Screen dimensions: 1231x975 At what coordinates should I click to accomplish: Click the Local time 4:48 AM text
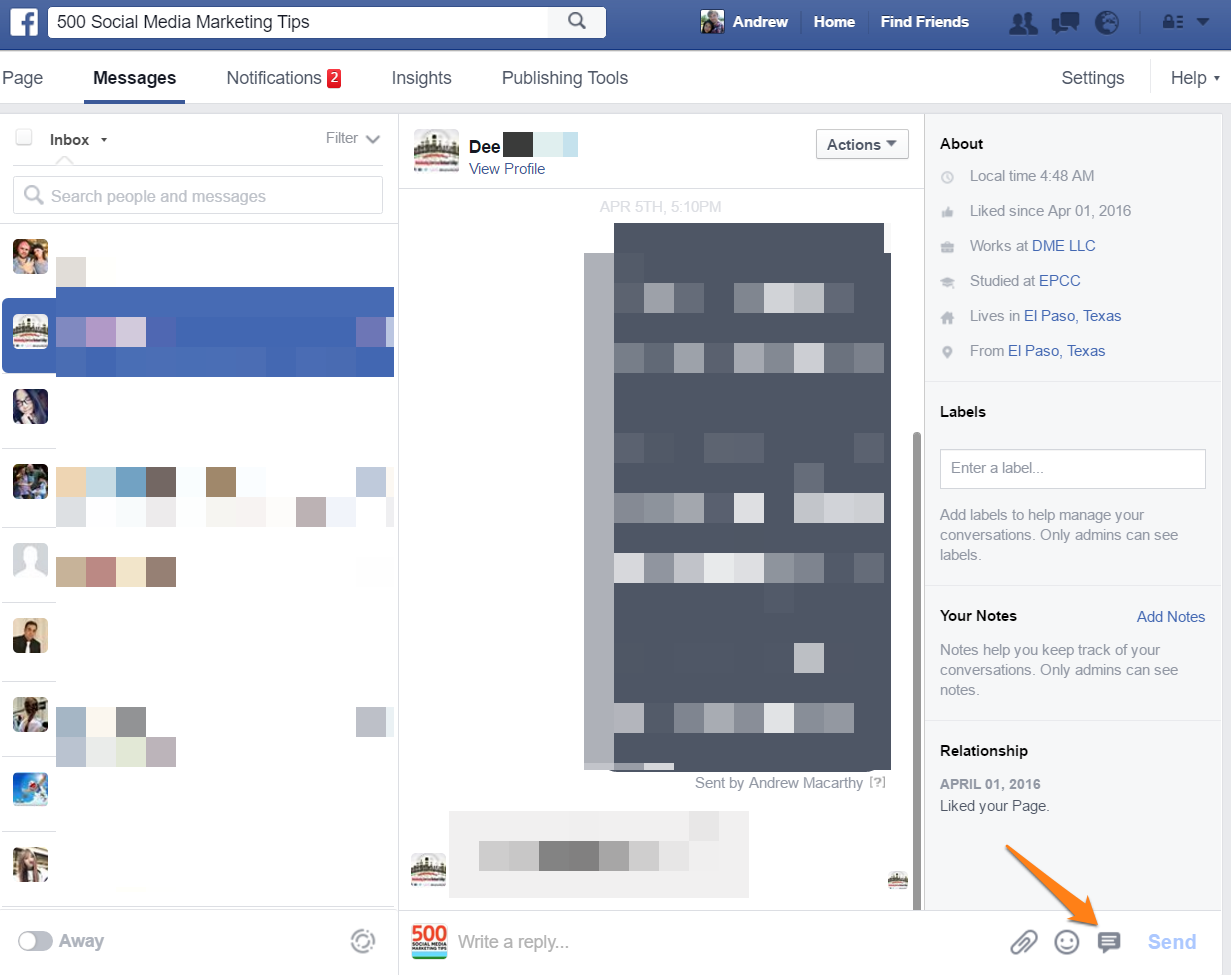1032,176
